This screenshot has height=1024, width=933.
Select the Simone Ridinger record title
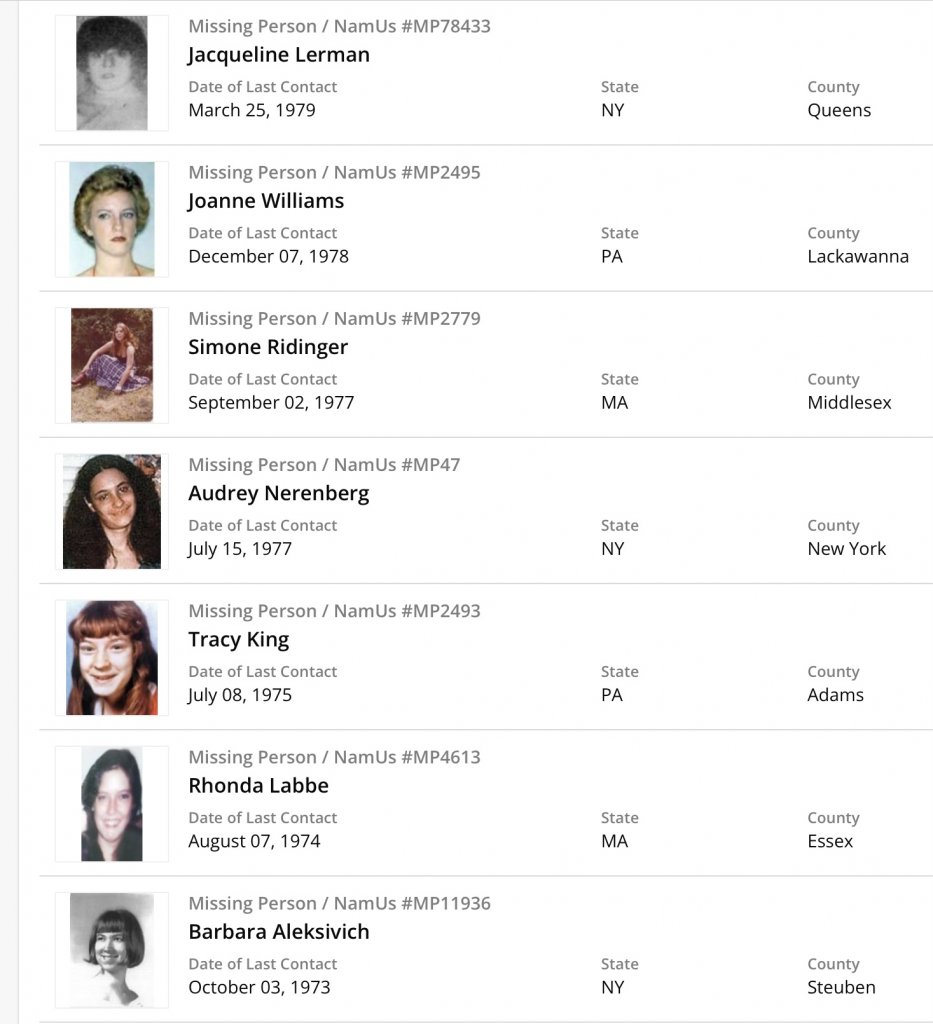click(x=268, y=347)
